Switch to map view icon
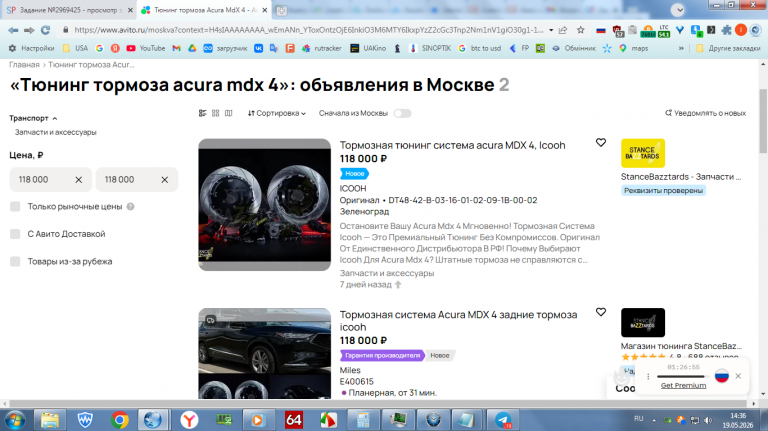Viewport: 768px width, 431px height. pyautogui.click(x=228, y=113)
